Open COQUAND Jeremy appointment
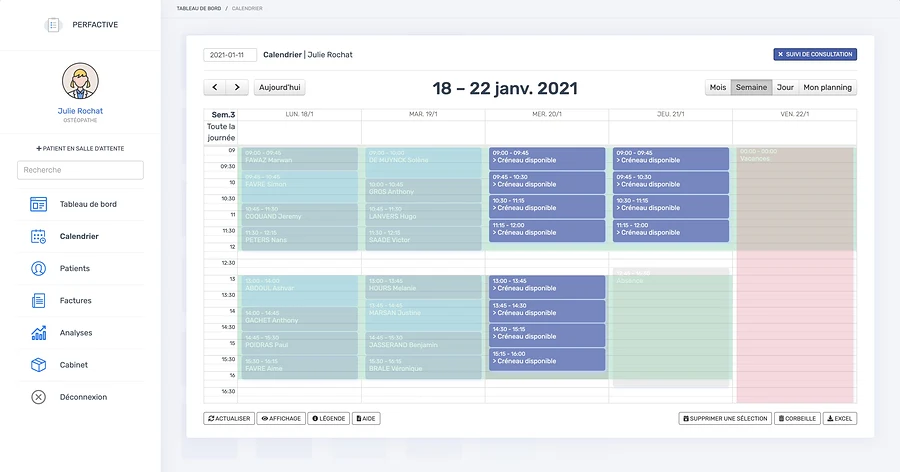The height and width of the screenshot is (472, 900). pyautogui.click(x=300, y=215)
